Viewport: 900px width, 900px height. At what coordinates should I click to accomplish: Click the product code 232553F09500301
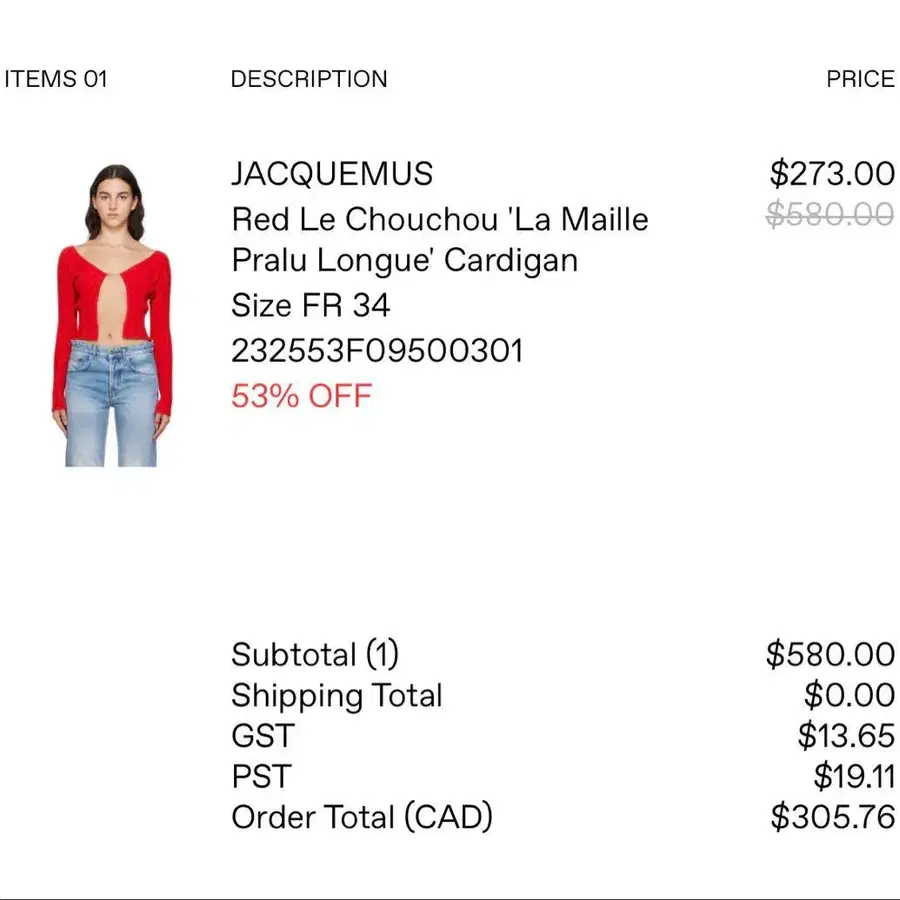tap(377, 350)
